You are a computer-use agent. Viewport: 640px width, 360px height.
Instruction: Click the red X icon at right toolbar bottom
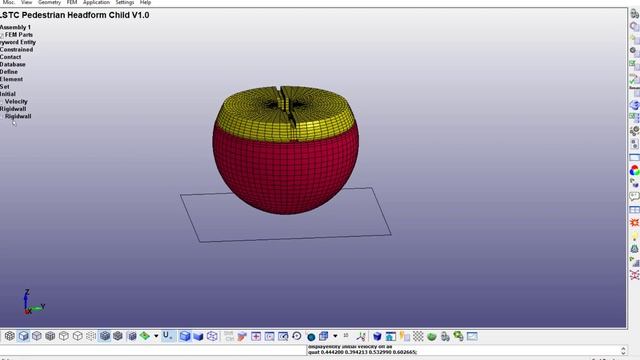point(634,275)
